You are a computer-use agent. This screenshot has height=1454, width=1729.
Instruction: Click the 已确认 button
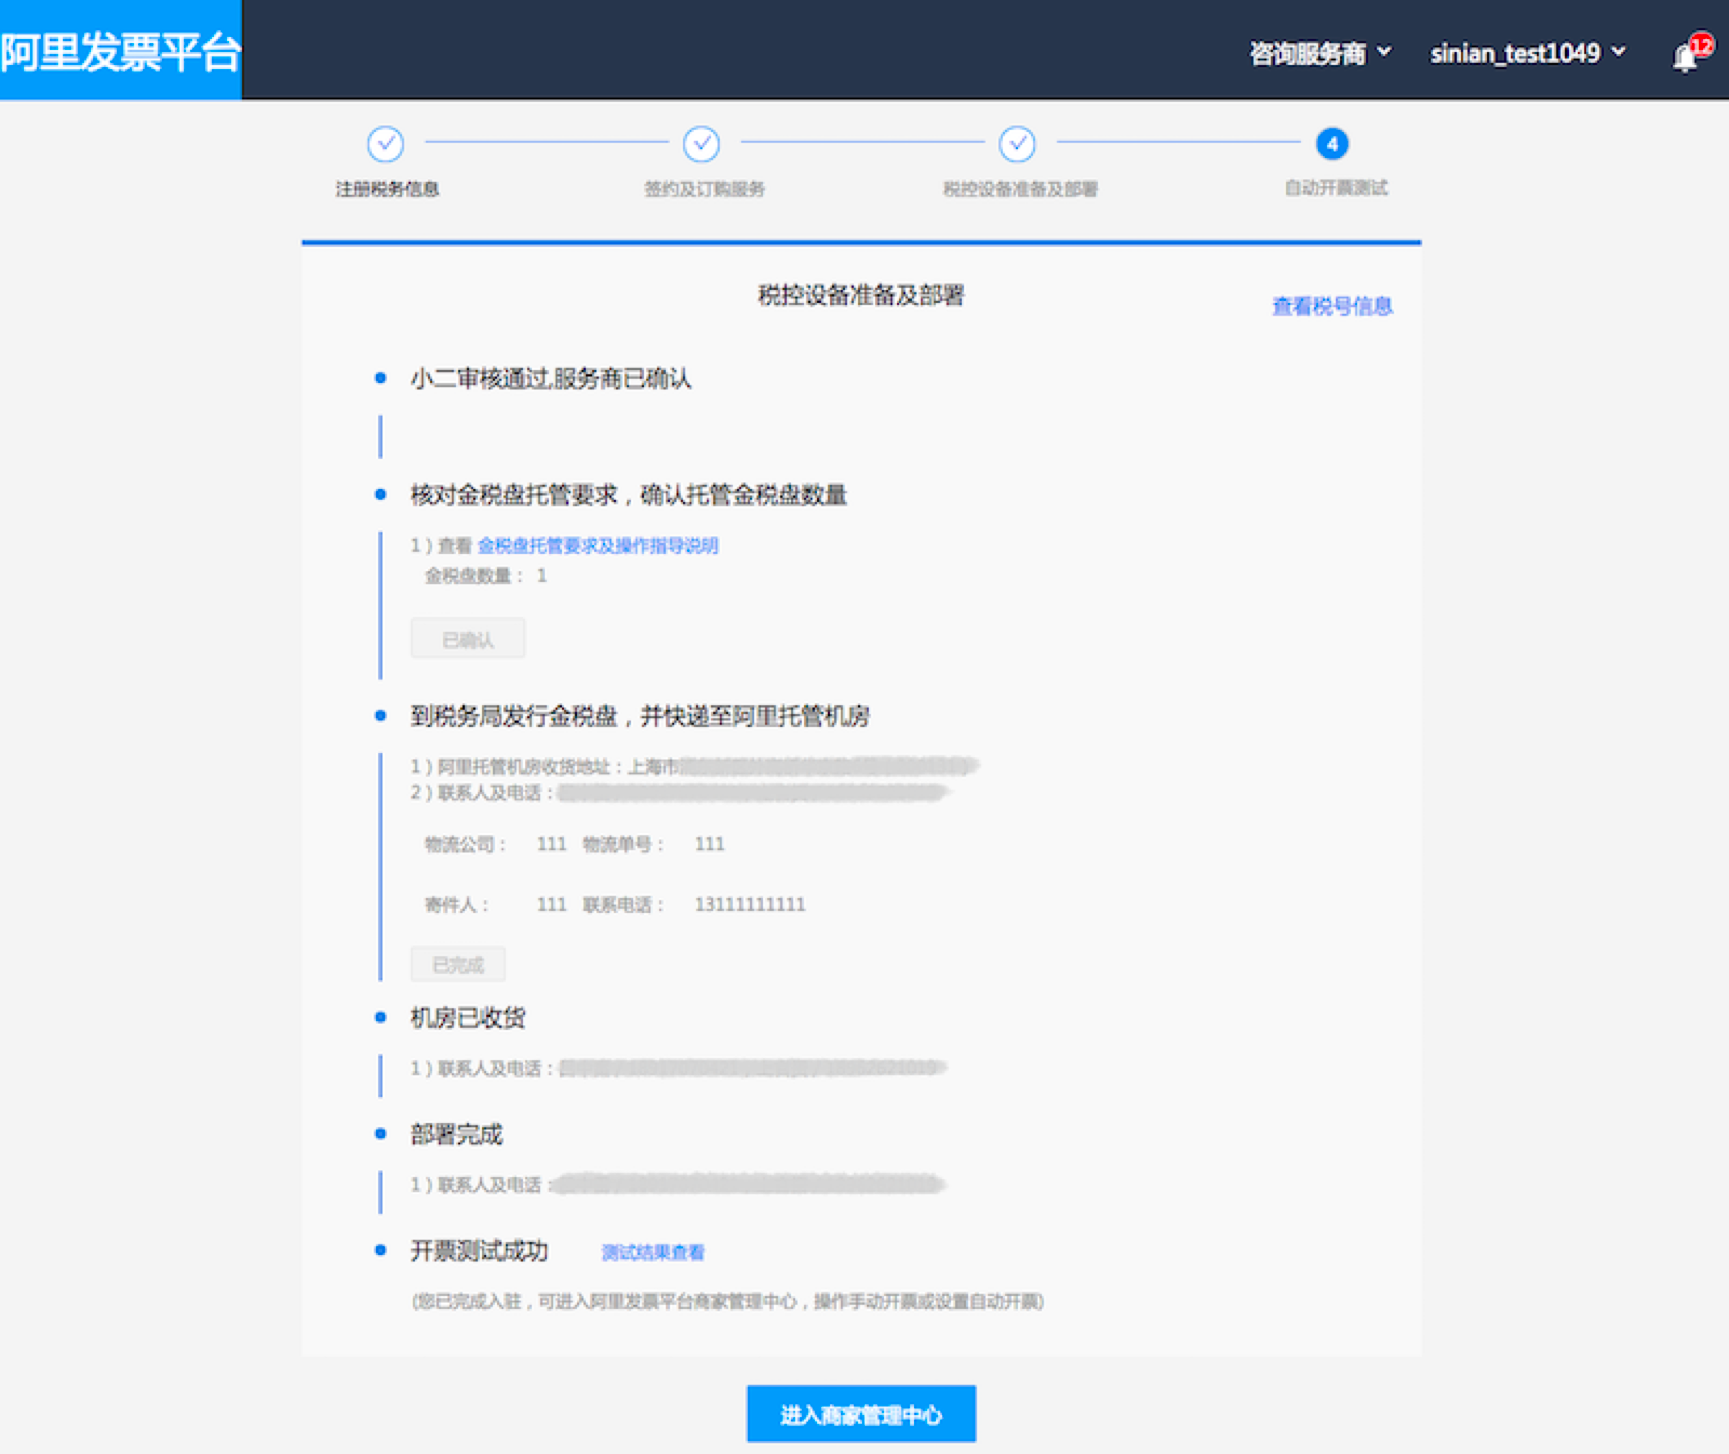[x=468, y=639]
